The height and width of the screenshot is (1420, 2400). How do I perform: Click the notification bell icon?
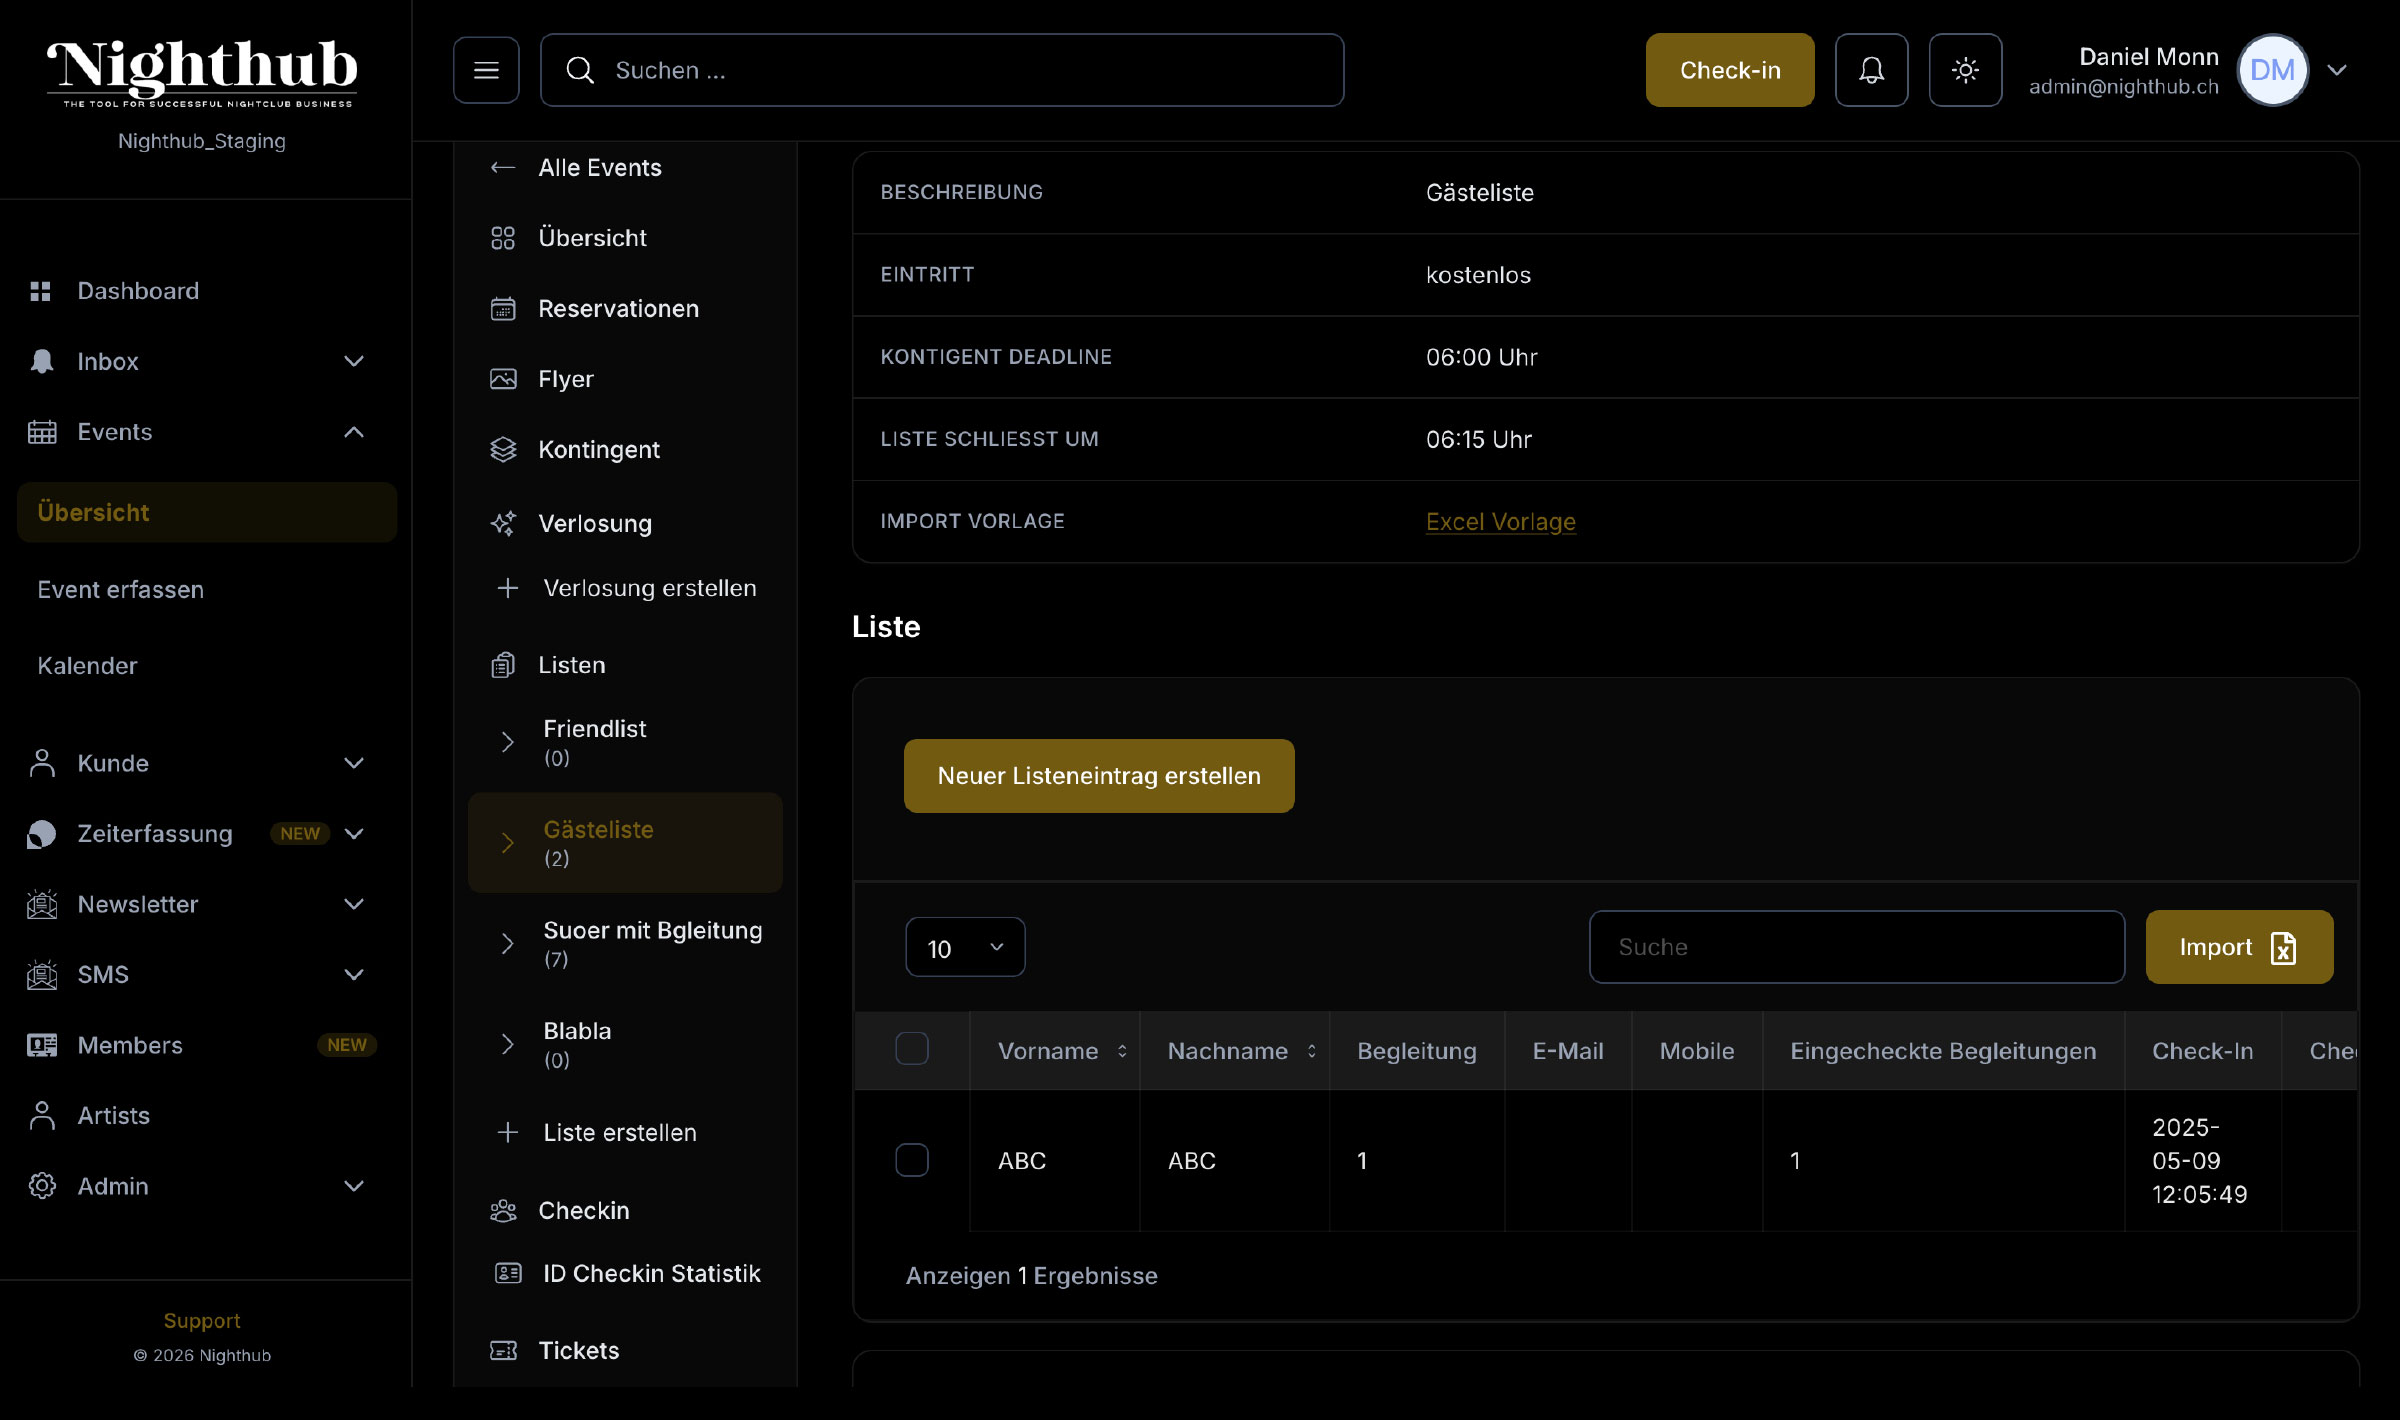pos(1871,69)
